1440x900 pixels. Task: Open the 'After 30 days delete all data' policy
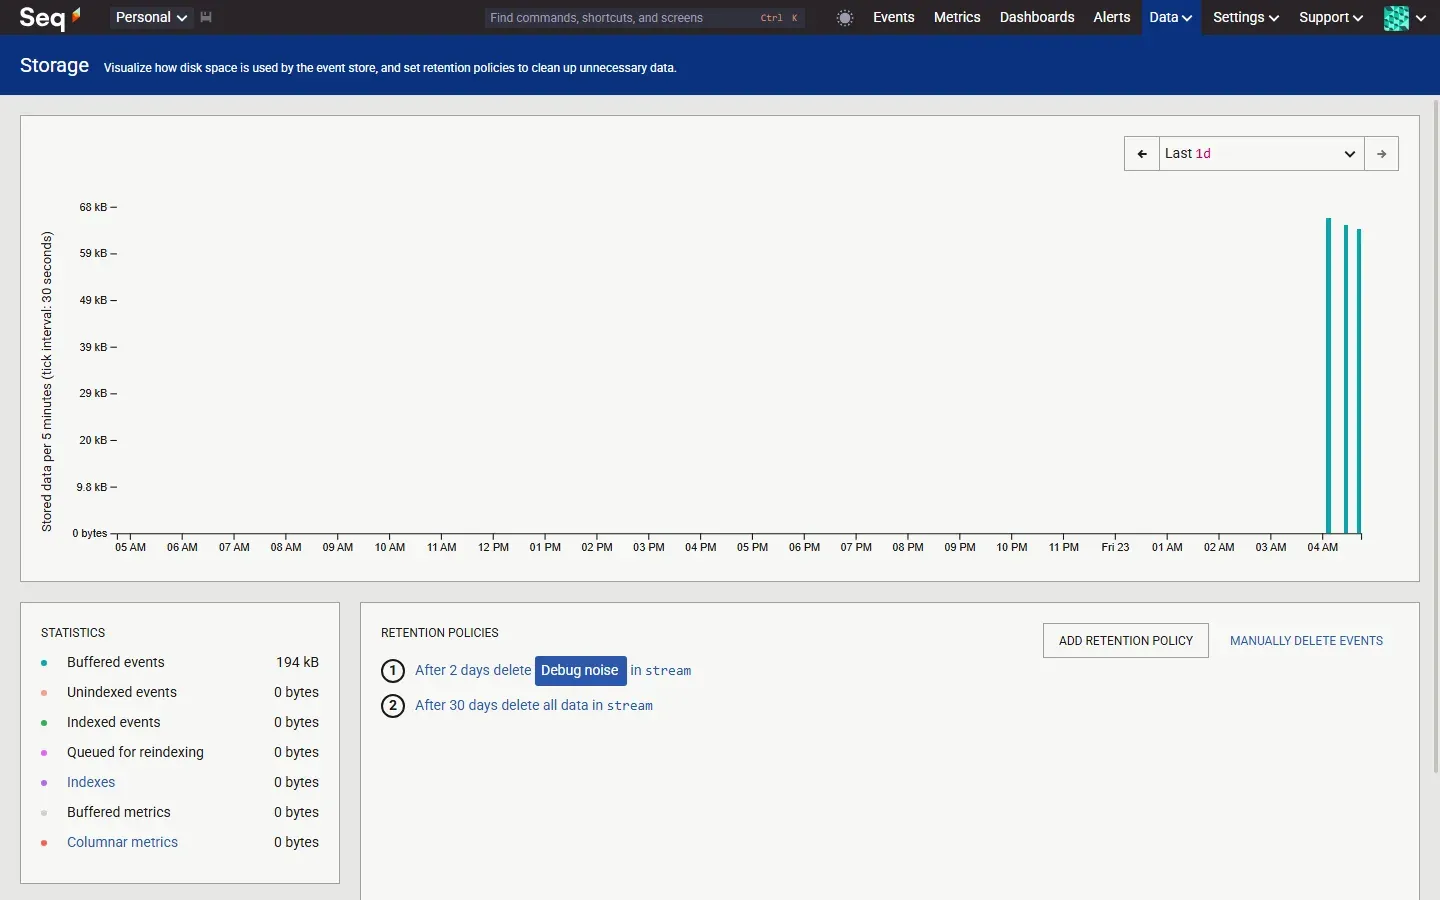tap(534, 706)
